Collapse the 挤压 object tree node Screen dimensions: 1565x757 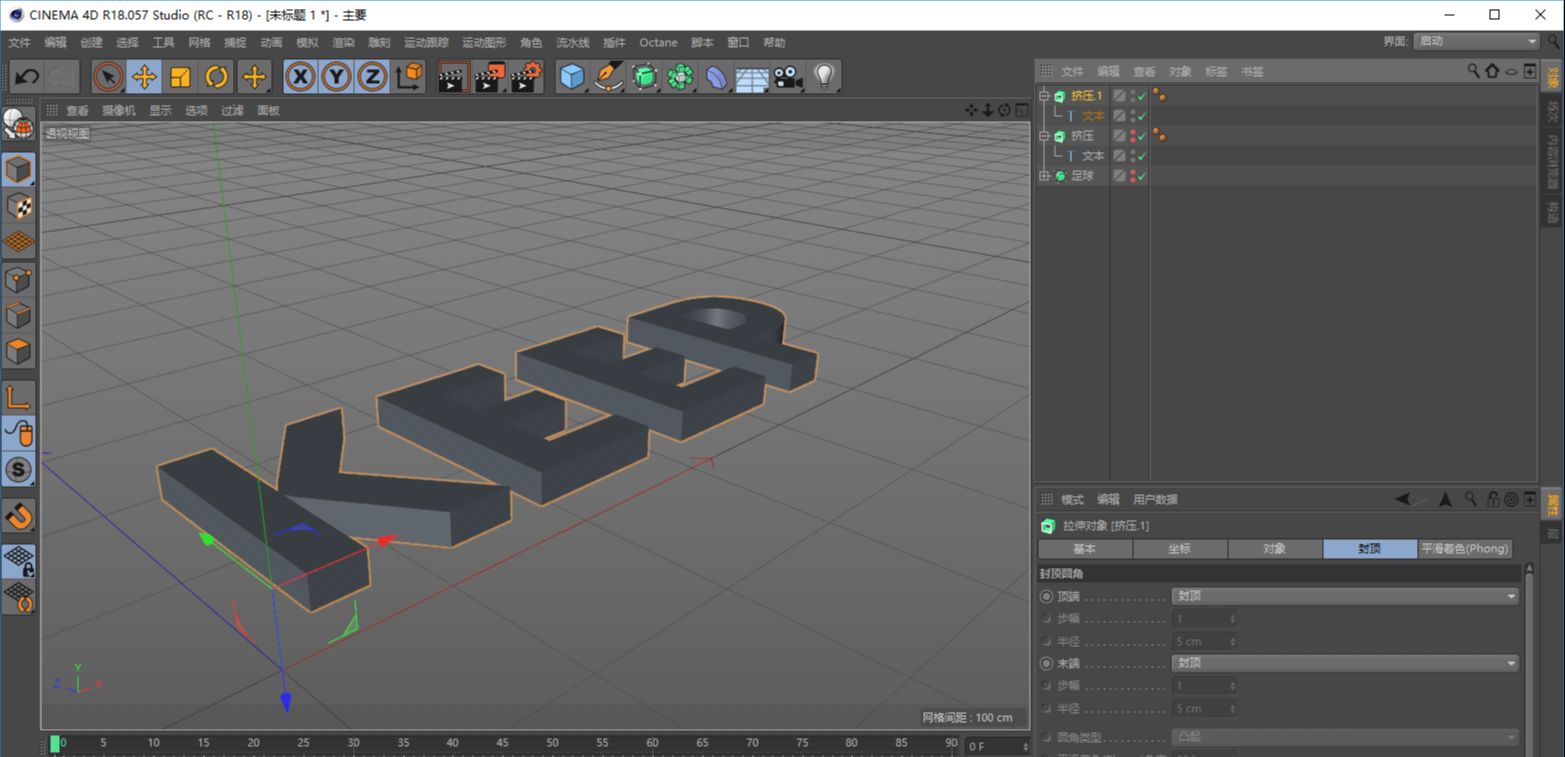tap(1045, 135)
